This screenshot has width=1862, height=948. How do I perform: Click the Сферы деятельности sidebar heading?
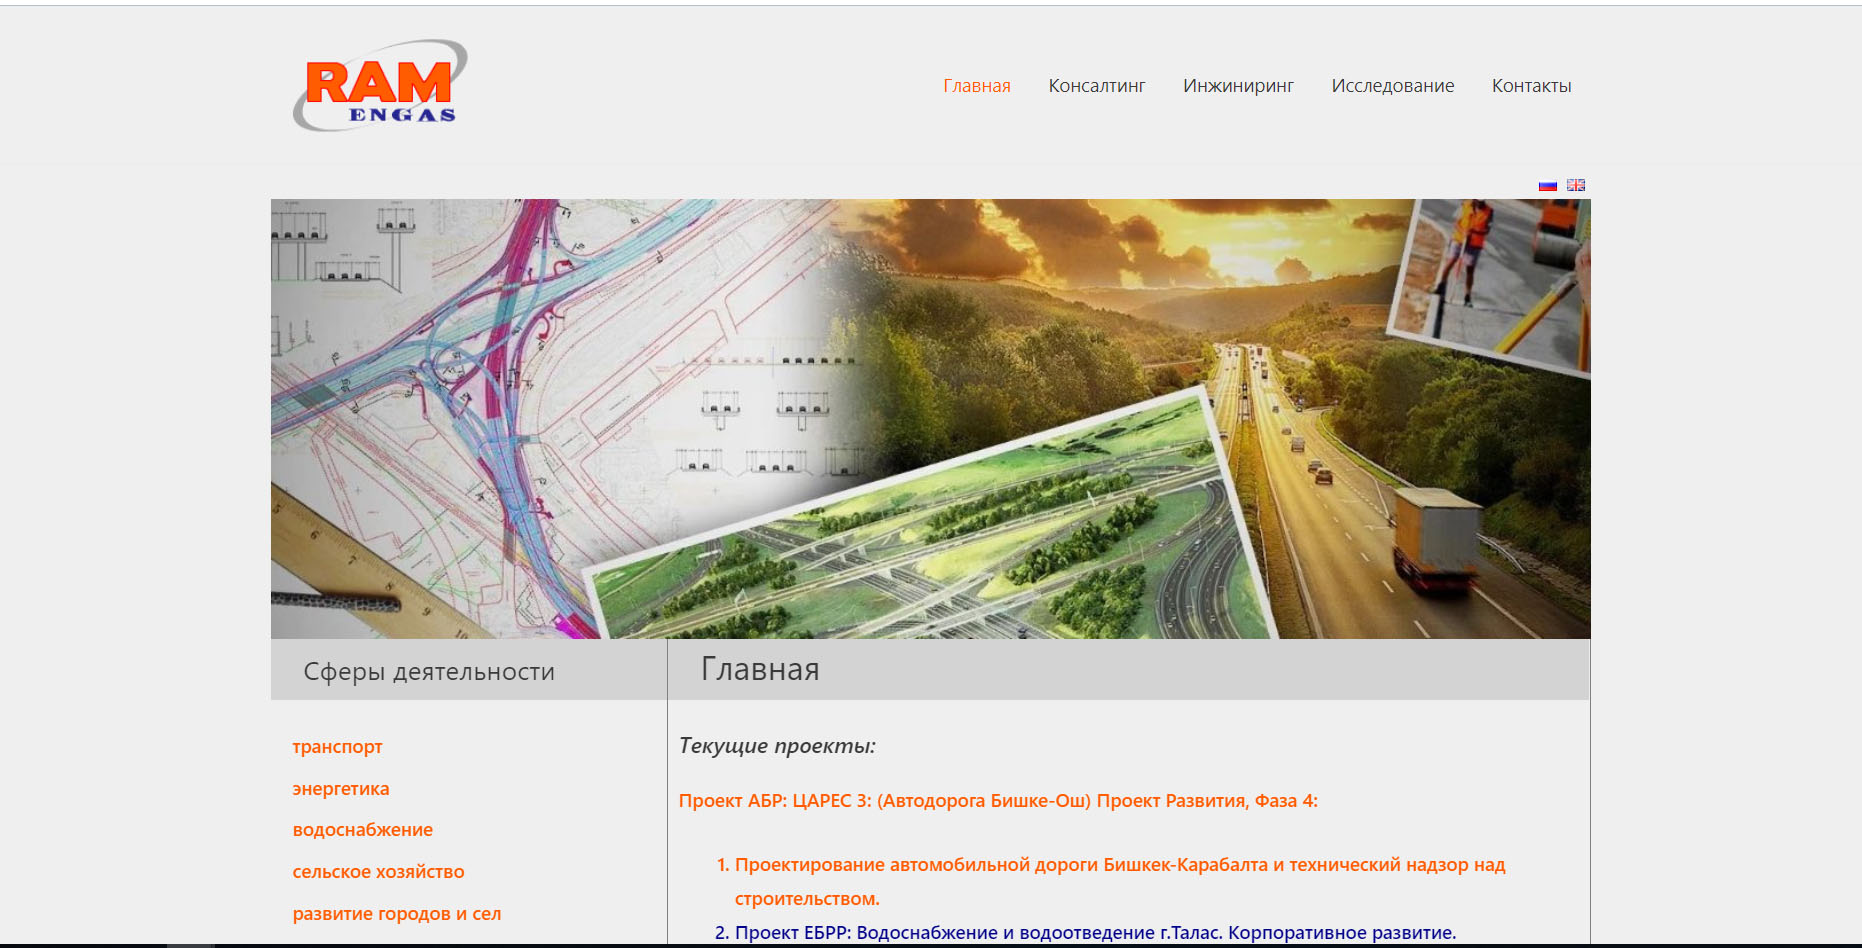(x=429, y=672)
